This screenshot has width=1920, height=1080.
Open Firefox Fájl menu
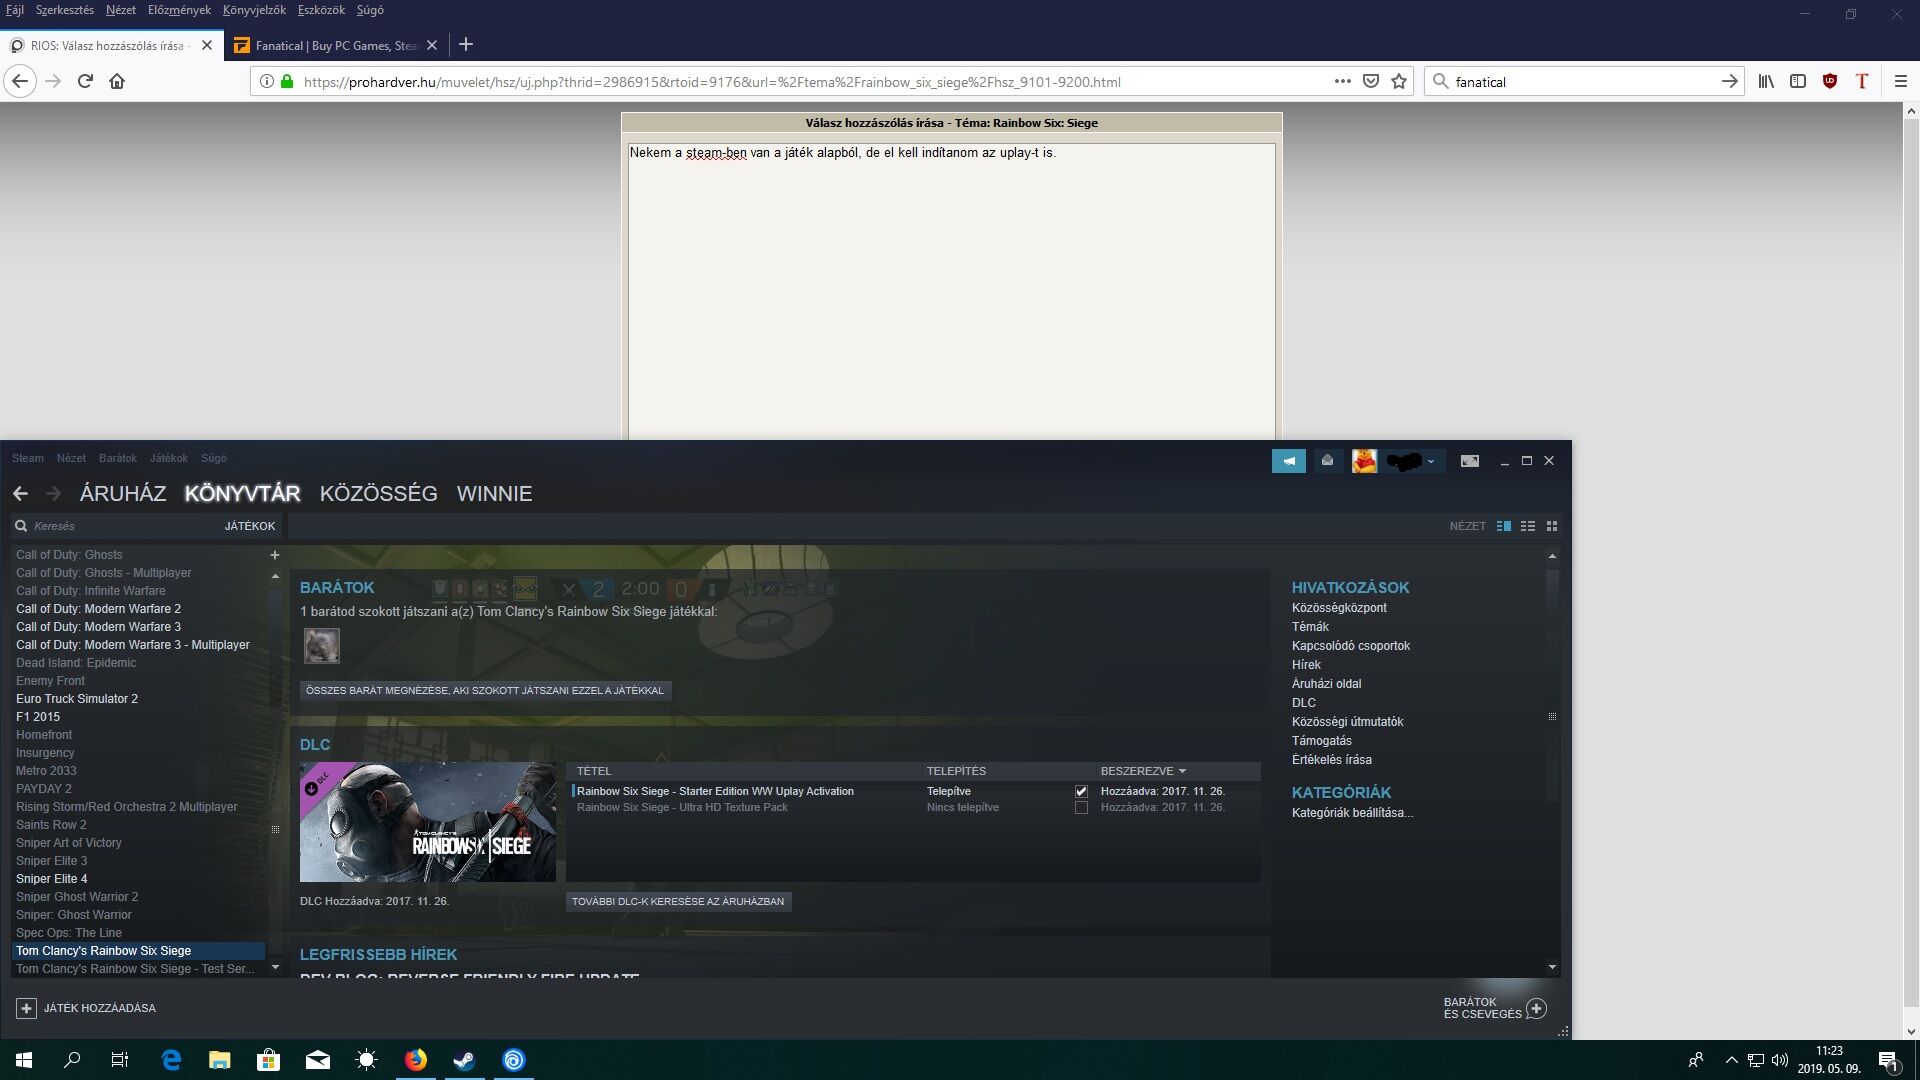pos(15,10)
